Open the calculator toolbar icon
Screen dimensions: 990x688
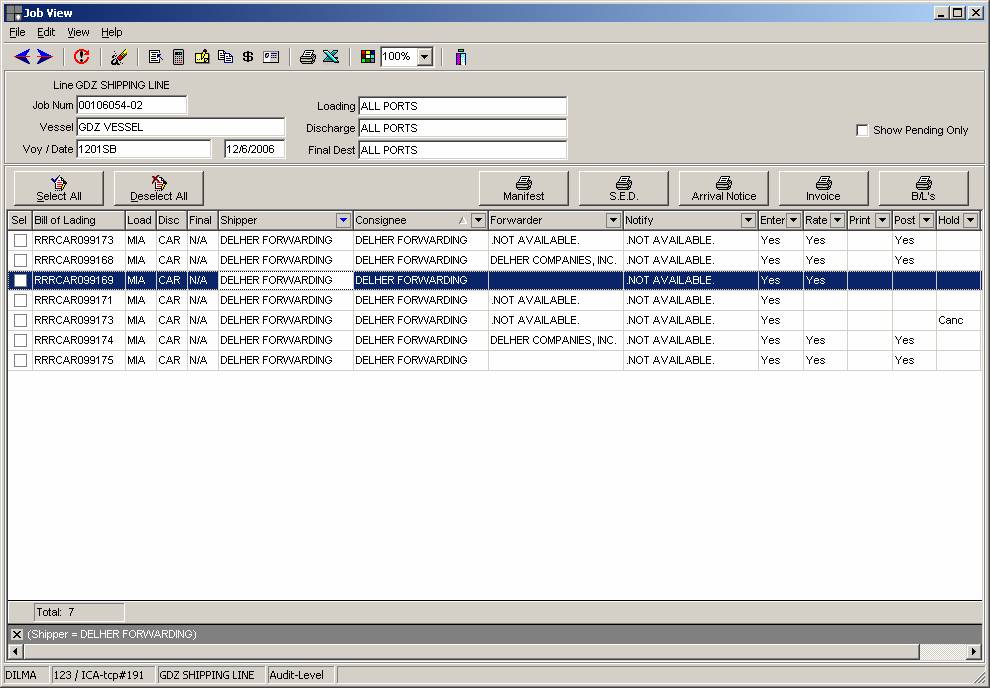[x=178, y=57]
